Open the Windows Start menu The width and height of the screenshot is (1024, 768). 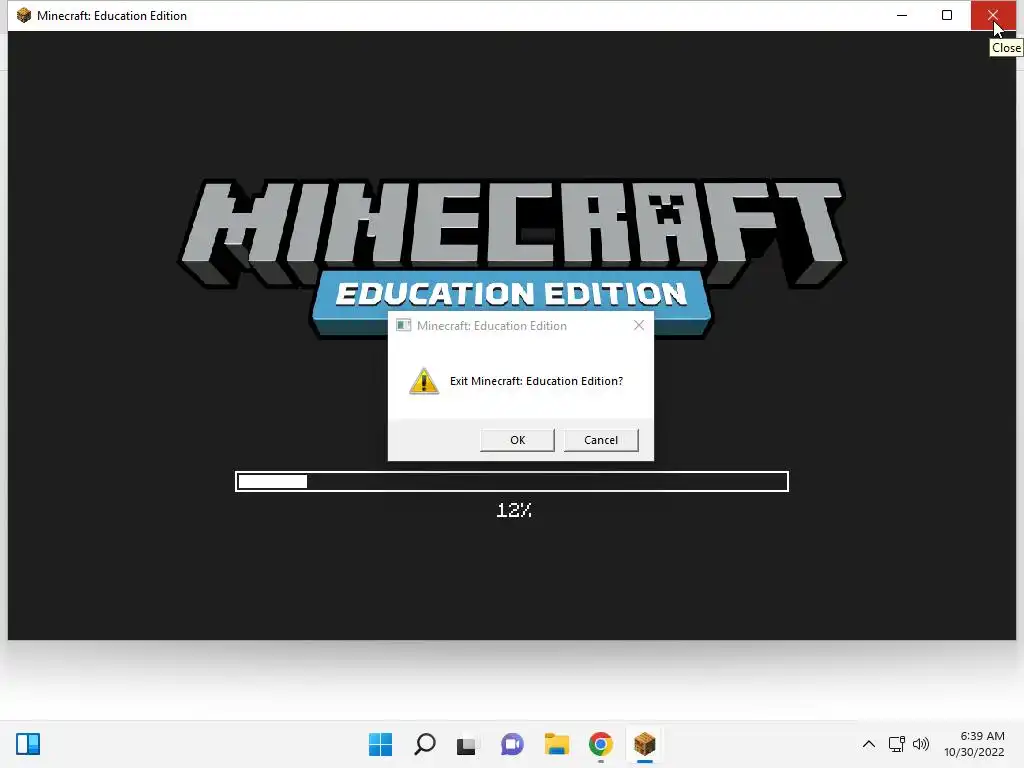coord(380,744)
